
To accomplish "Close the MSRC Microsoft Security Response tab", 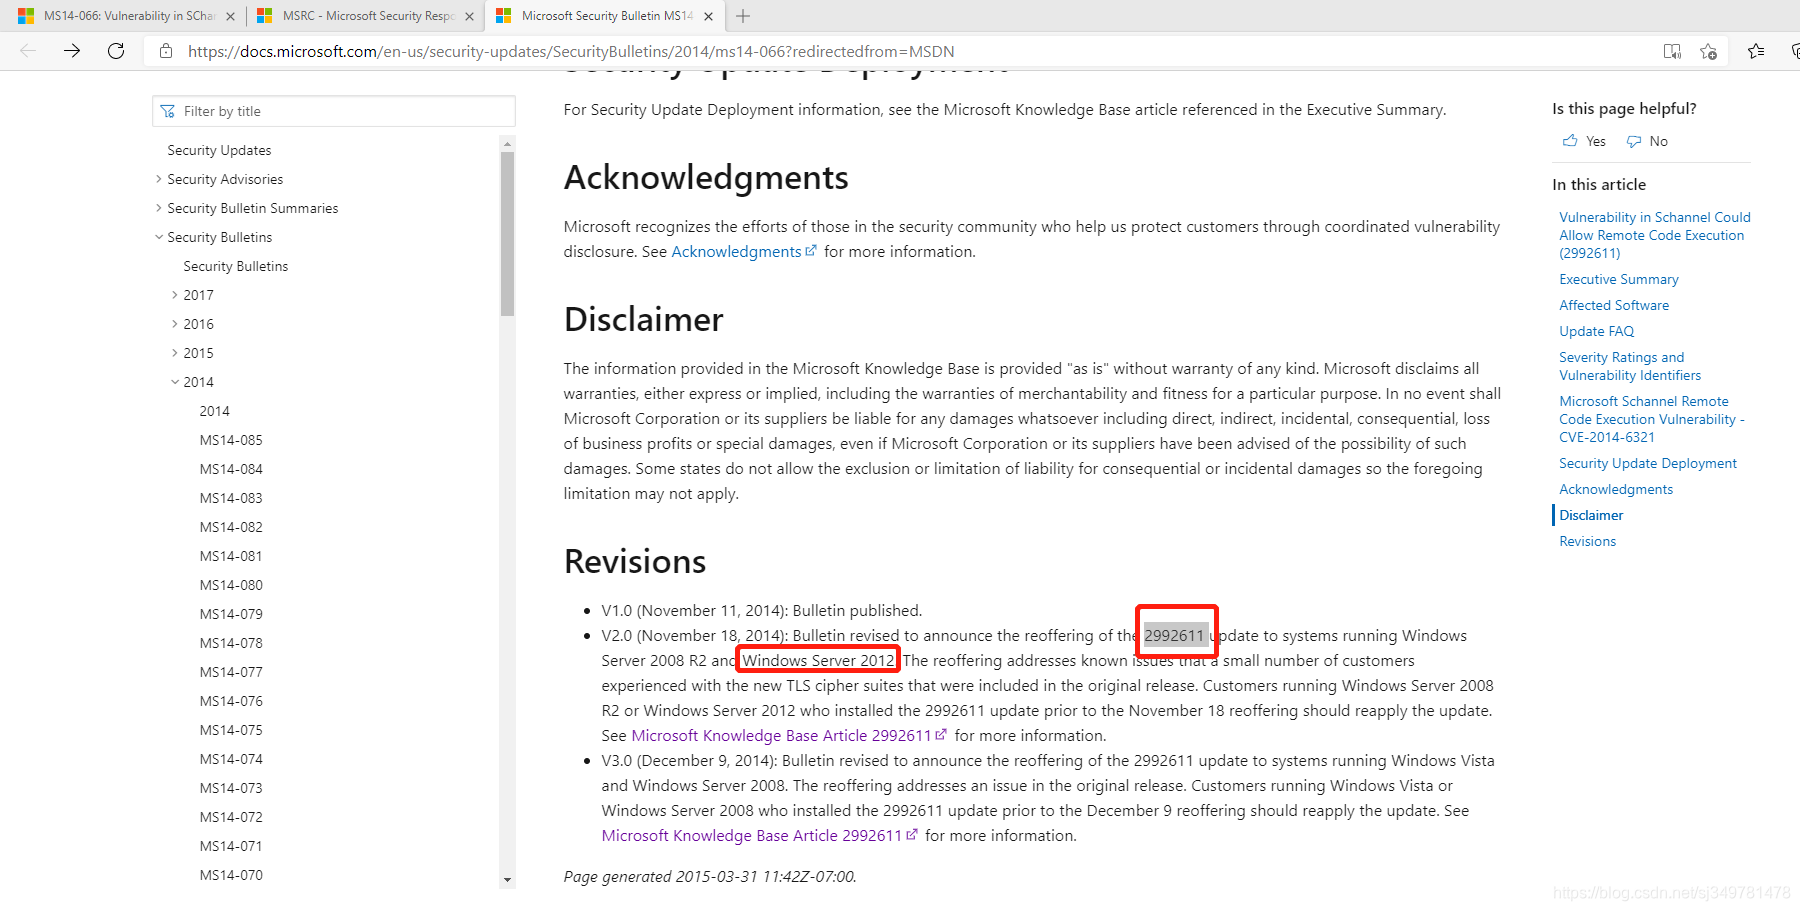I will click(469, 16).
